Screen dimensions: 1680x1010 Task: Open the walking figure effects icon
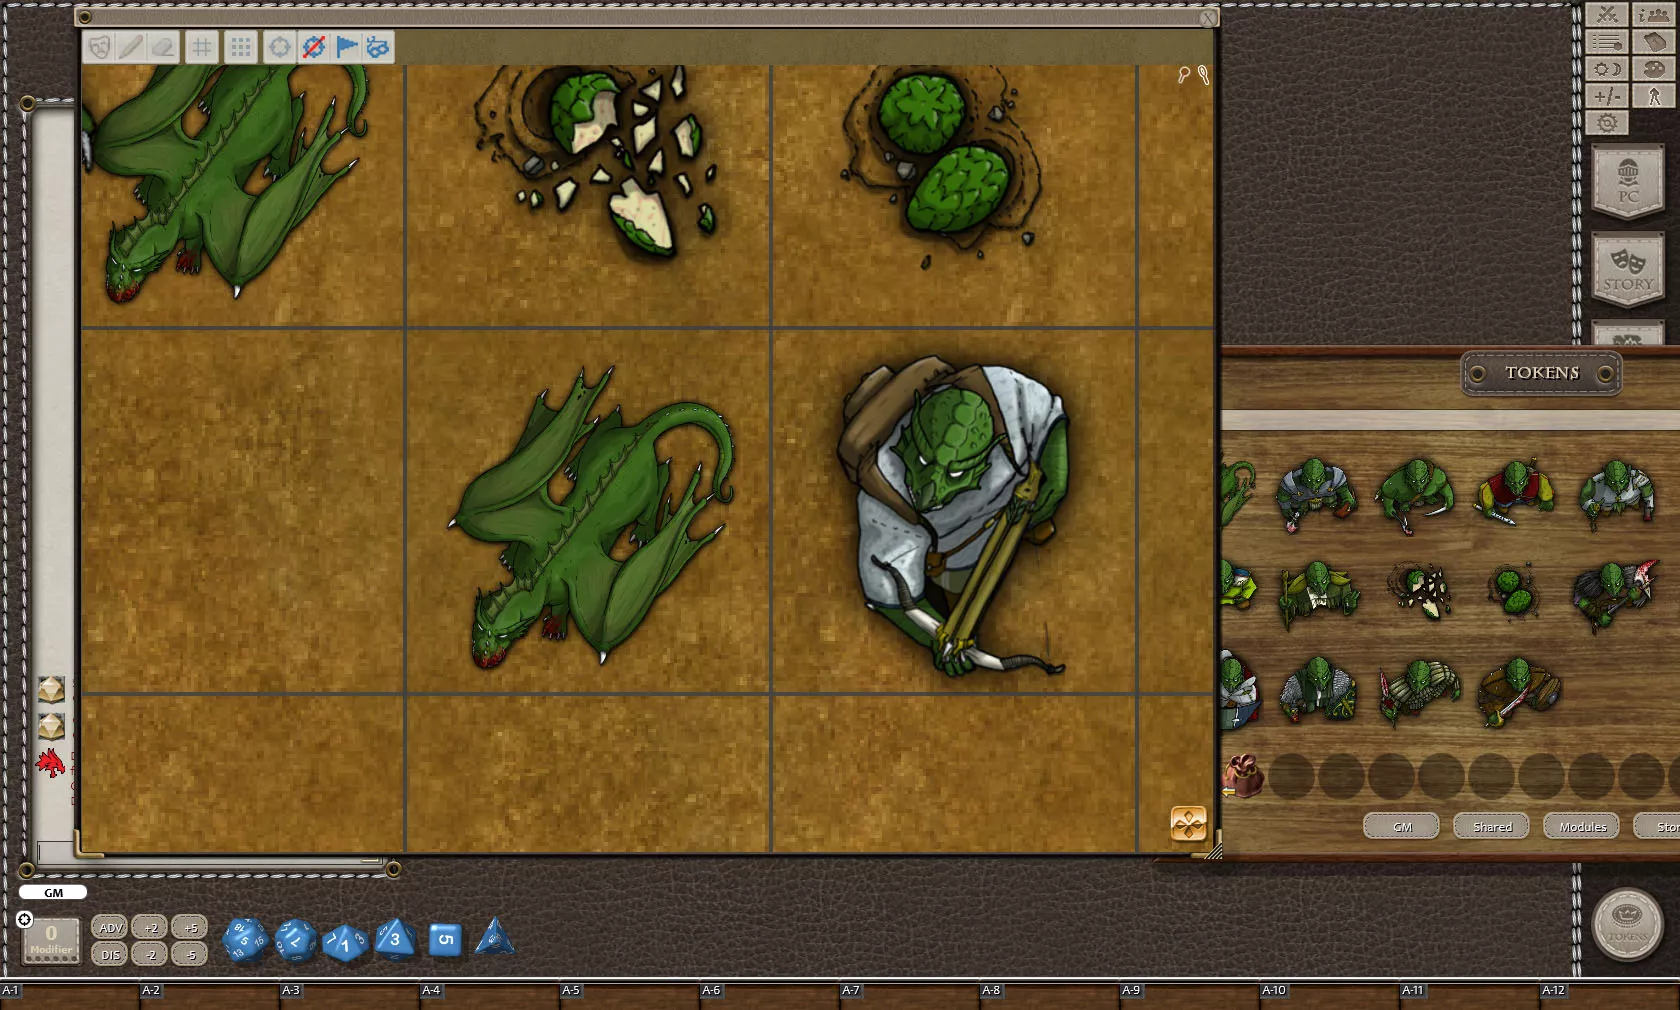[1653, 96]
